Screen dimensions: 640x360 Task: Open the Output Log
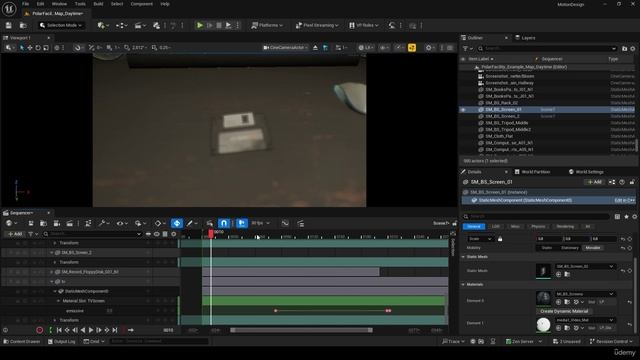62,342
